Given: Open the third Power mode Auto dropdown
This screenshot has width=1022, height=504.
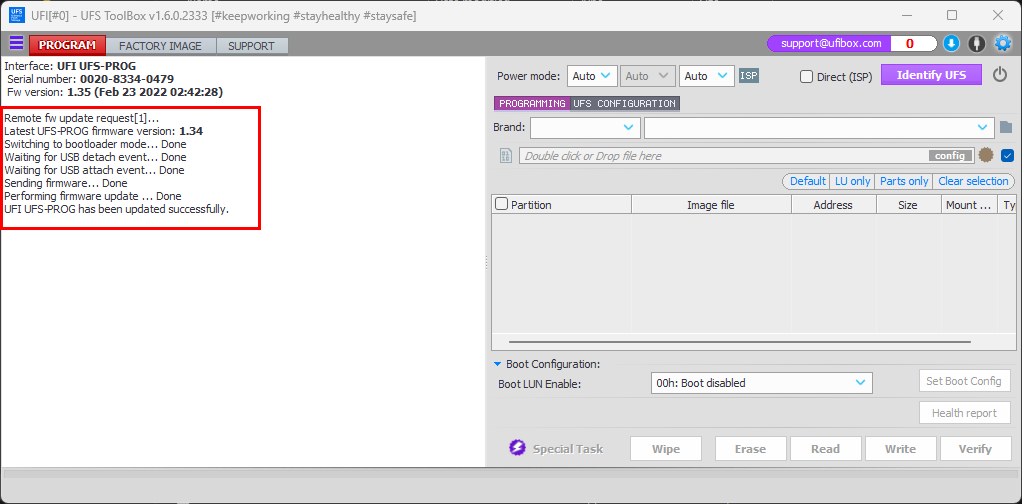Looking at the screenshot, I should pos(707,76).
